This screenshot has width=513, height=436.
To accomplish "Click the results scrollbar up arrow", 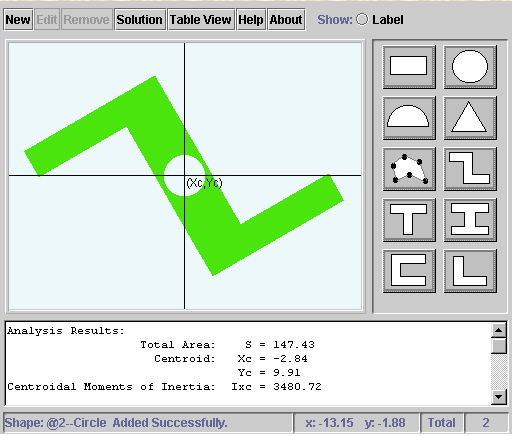I will [499, 330].
